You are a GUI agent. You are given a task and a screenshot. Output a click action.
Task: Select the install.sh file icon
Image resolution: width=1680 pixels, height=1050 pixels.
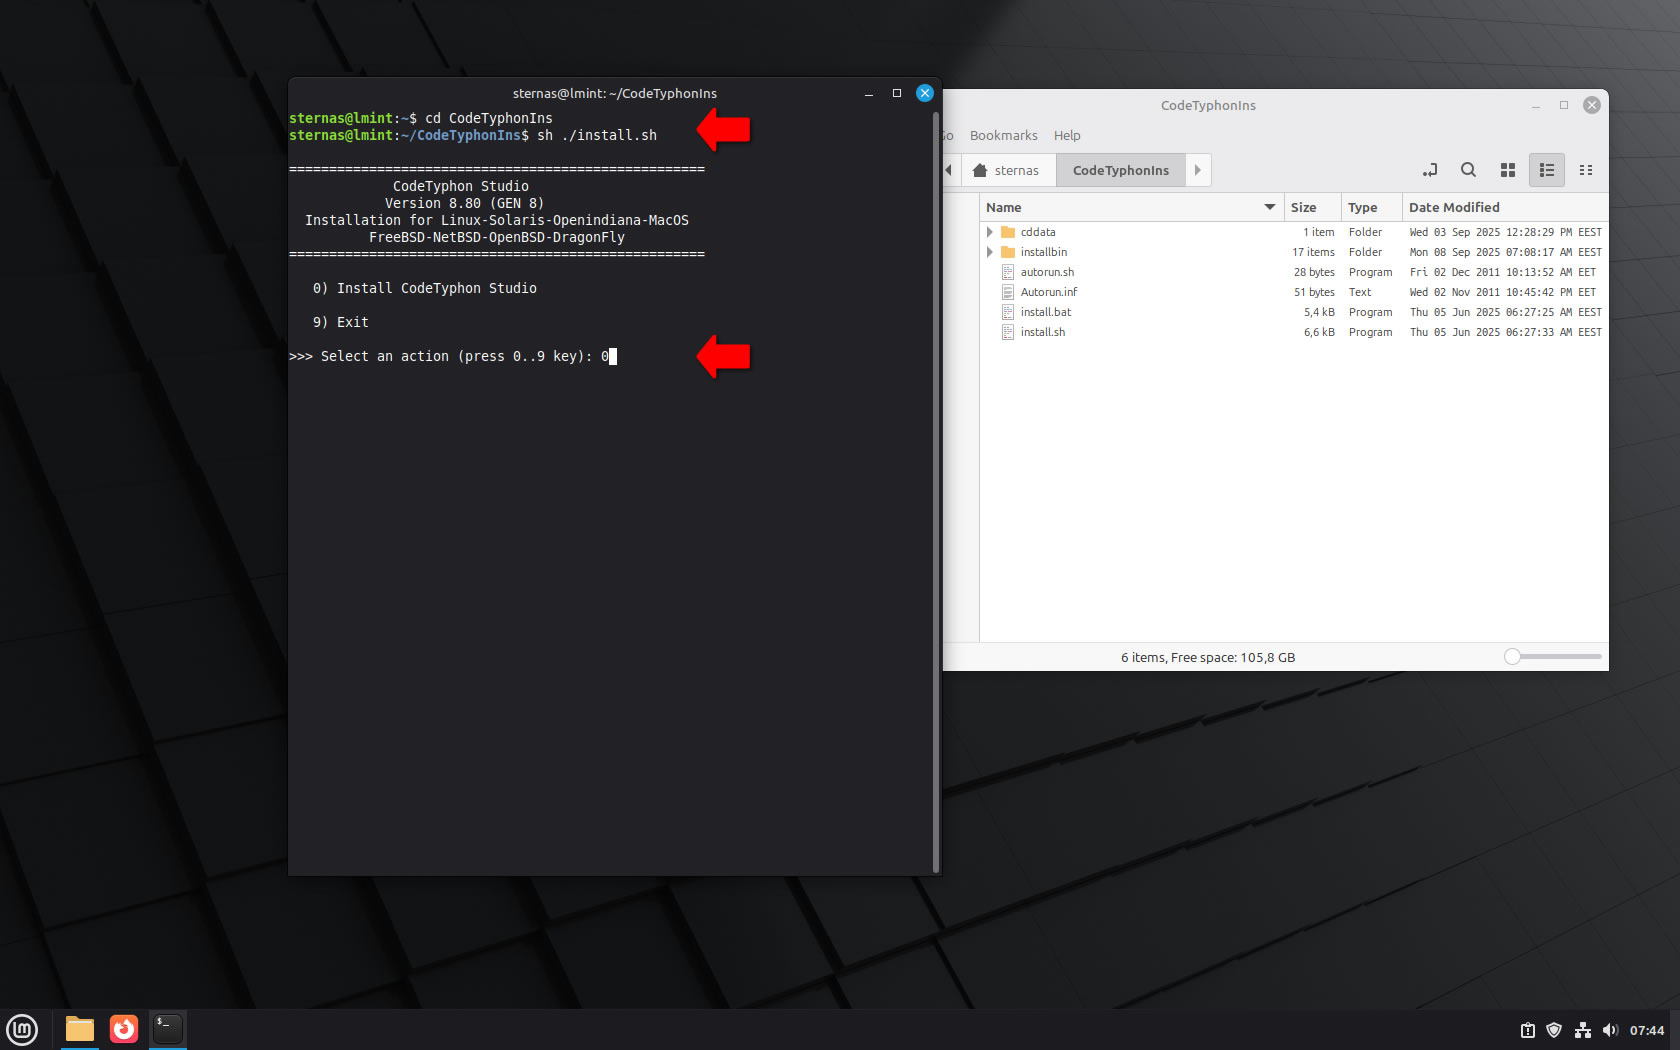[1008, 332]
